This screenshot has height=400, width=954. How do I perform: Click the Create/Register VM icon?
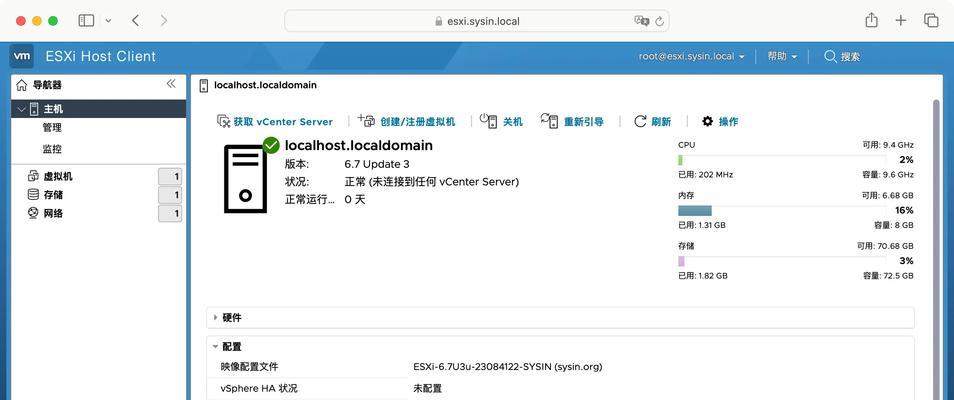(367, 120)
